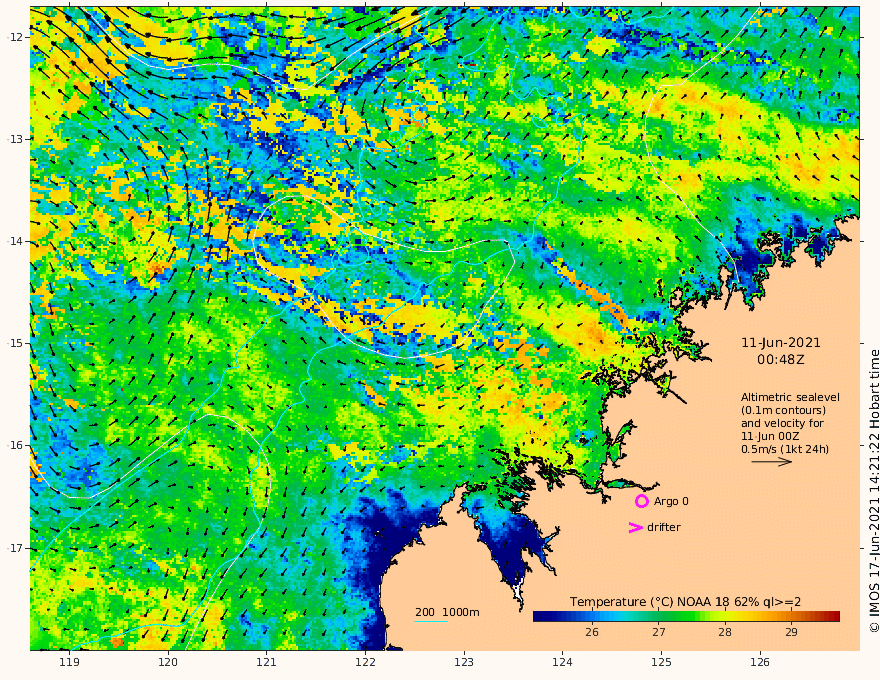Click the 27 colorbar tick label
The width and height of the screenshot is (880, 680).
[x=658, y=632]
